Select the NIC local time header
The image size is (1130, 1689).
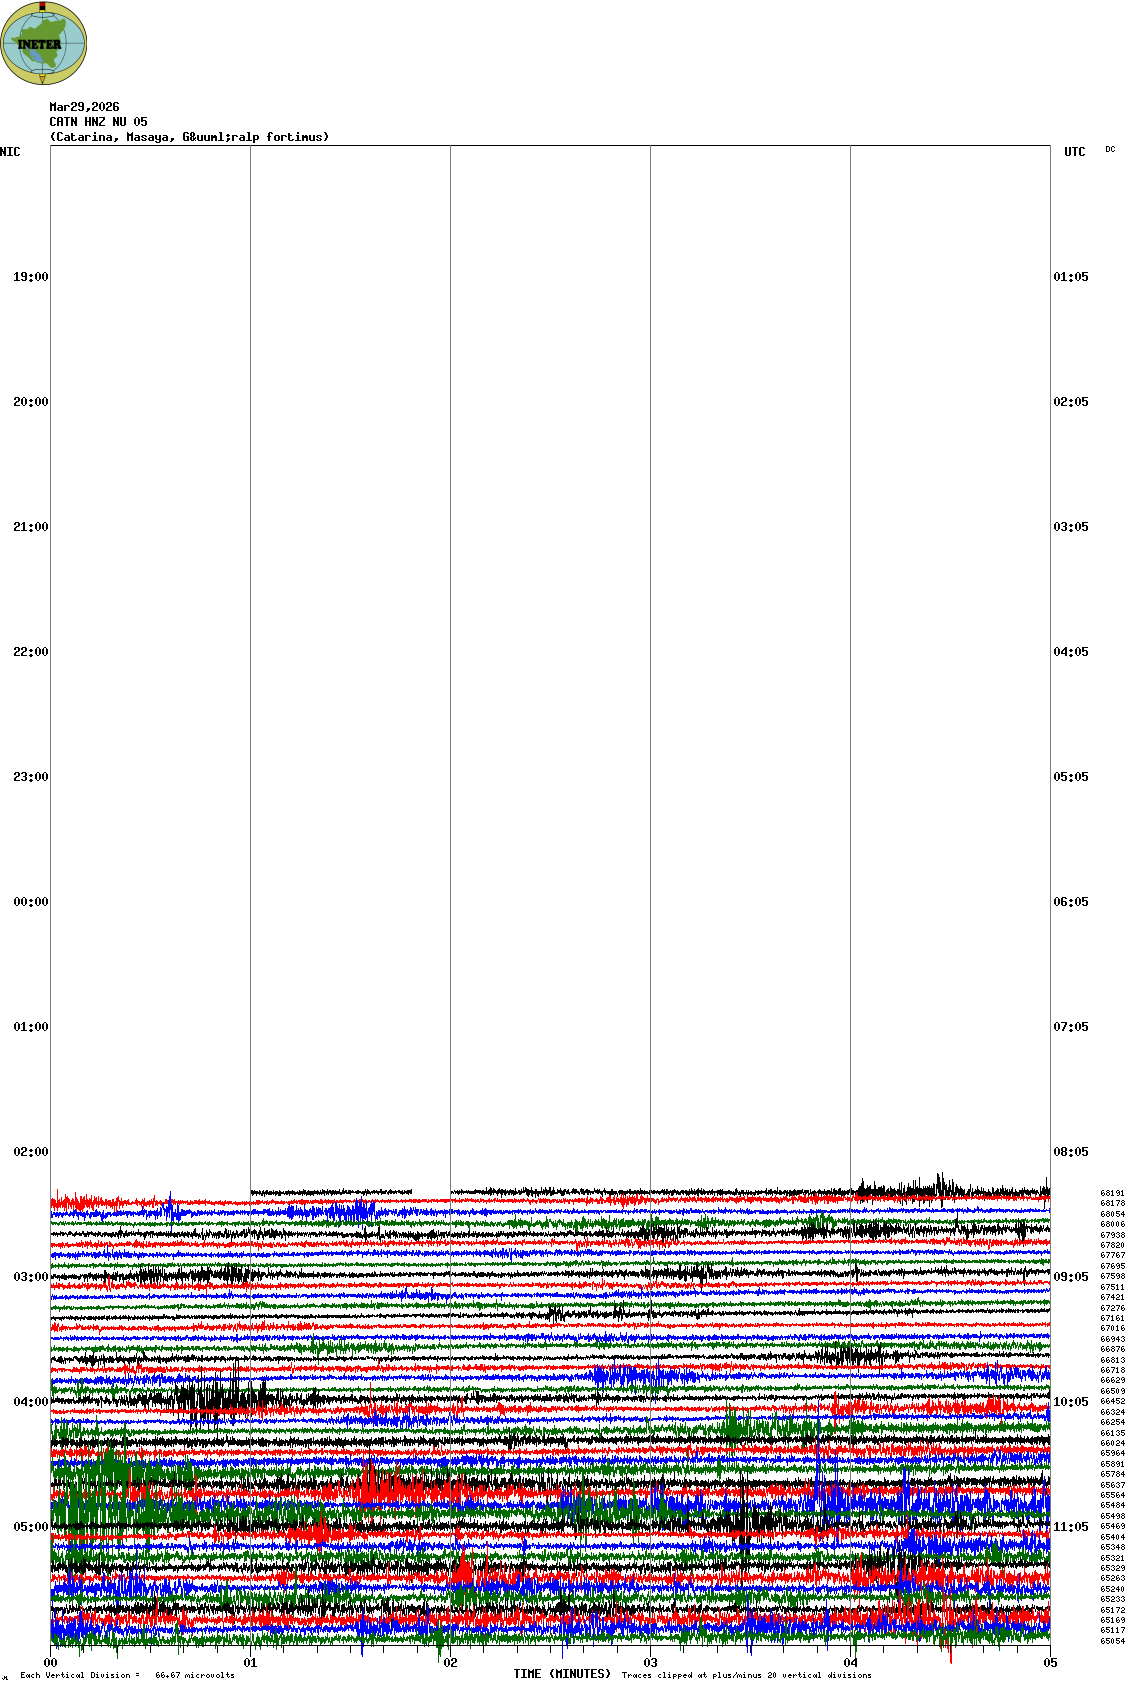pyautogui.click(x=10, y=152)
